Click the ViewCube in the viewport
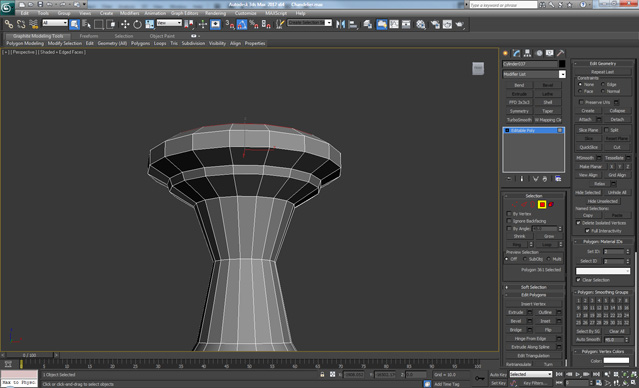Viewport: 639px width, 388px height. coord(478,68)
